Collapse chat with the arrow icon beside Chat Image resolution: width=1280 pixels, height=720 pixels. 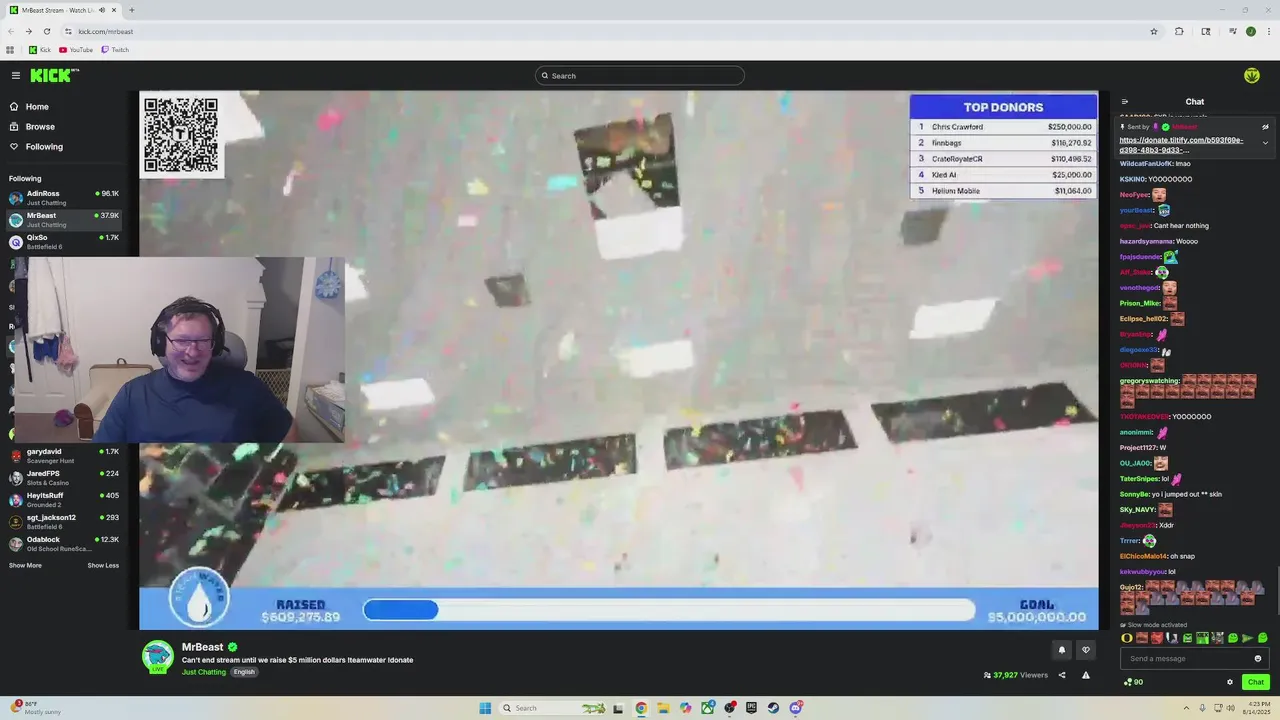pyautogui.click(x=1124, y=101)
